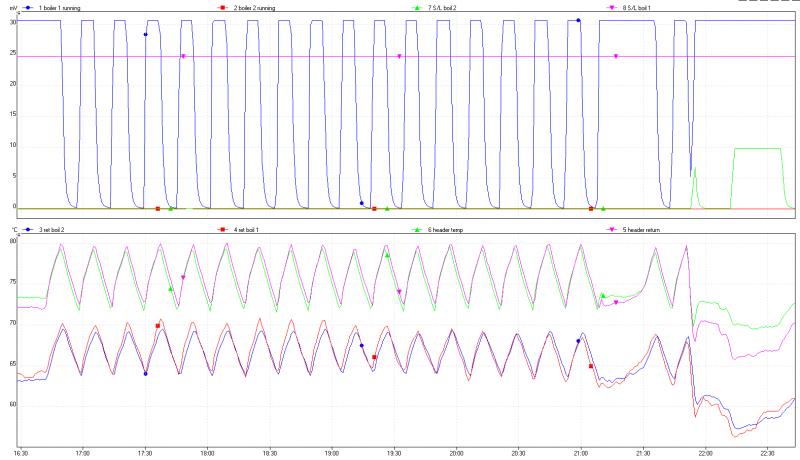
Task: Select red square marker near 17:30 in lower chart
Action: click(158, 326)
